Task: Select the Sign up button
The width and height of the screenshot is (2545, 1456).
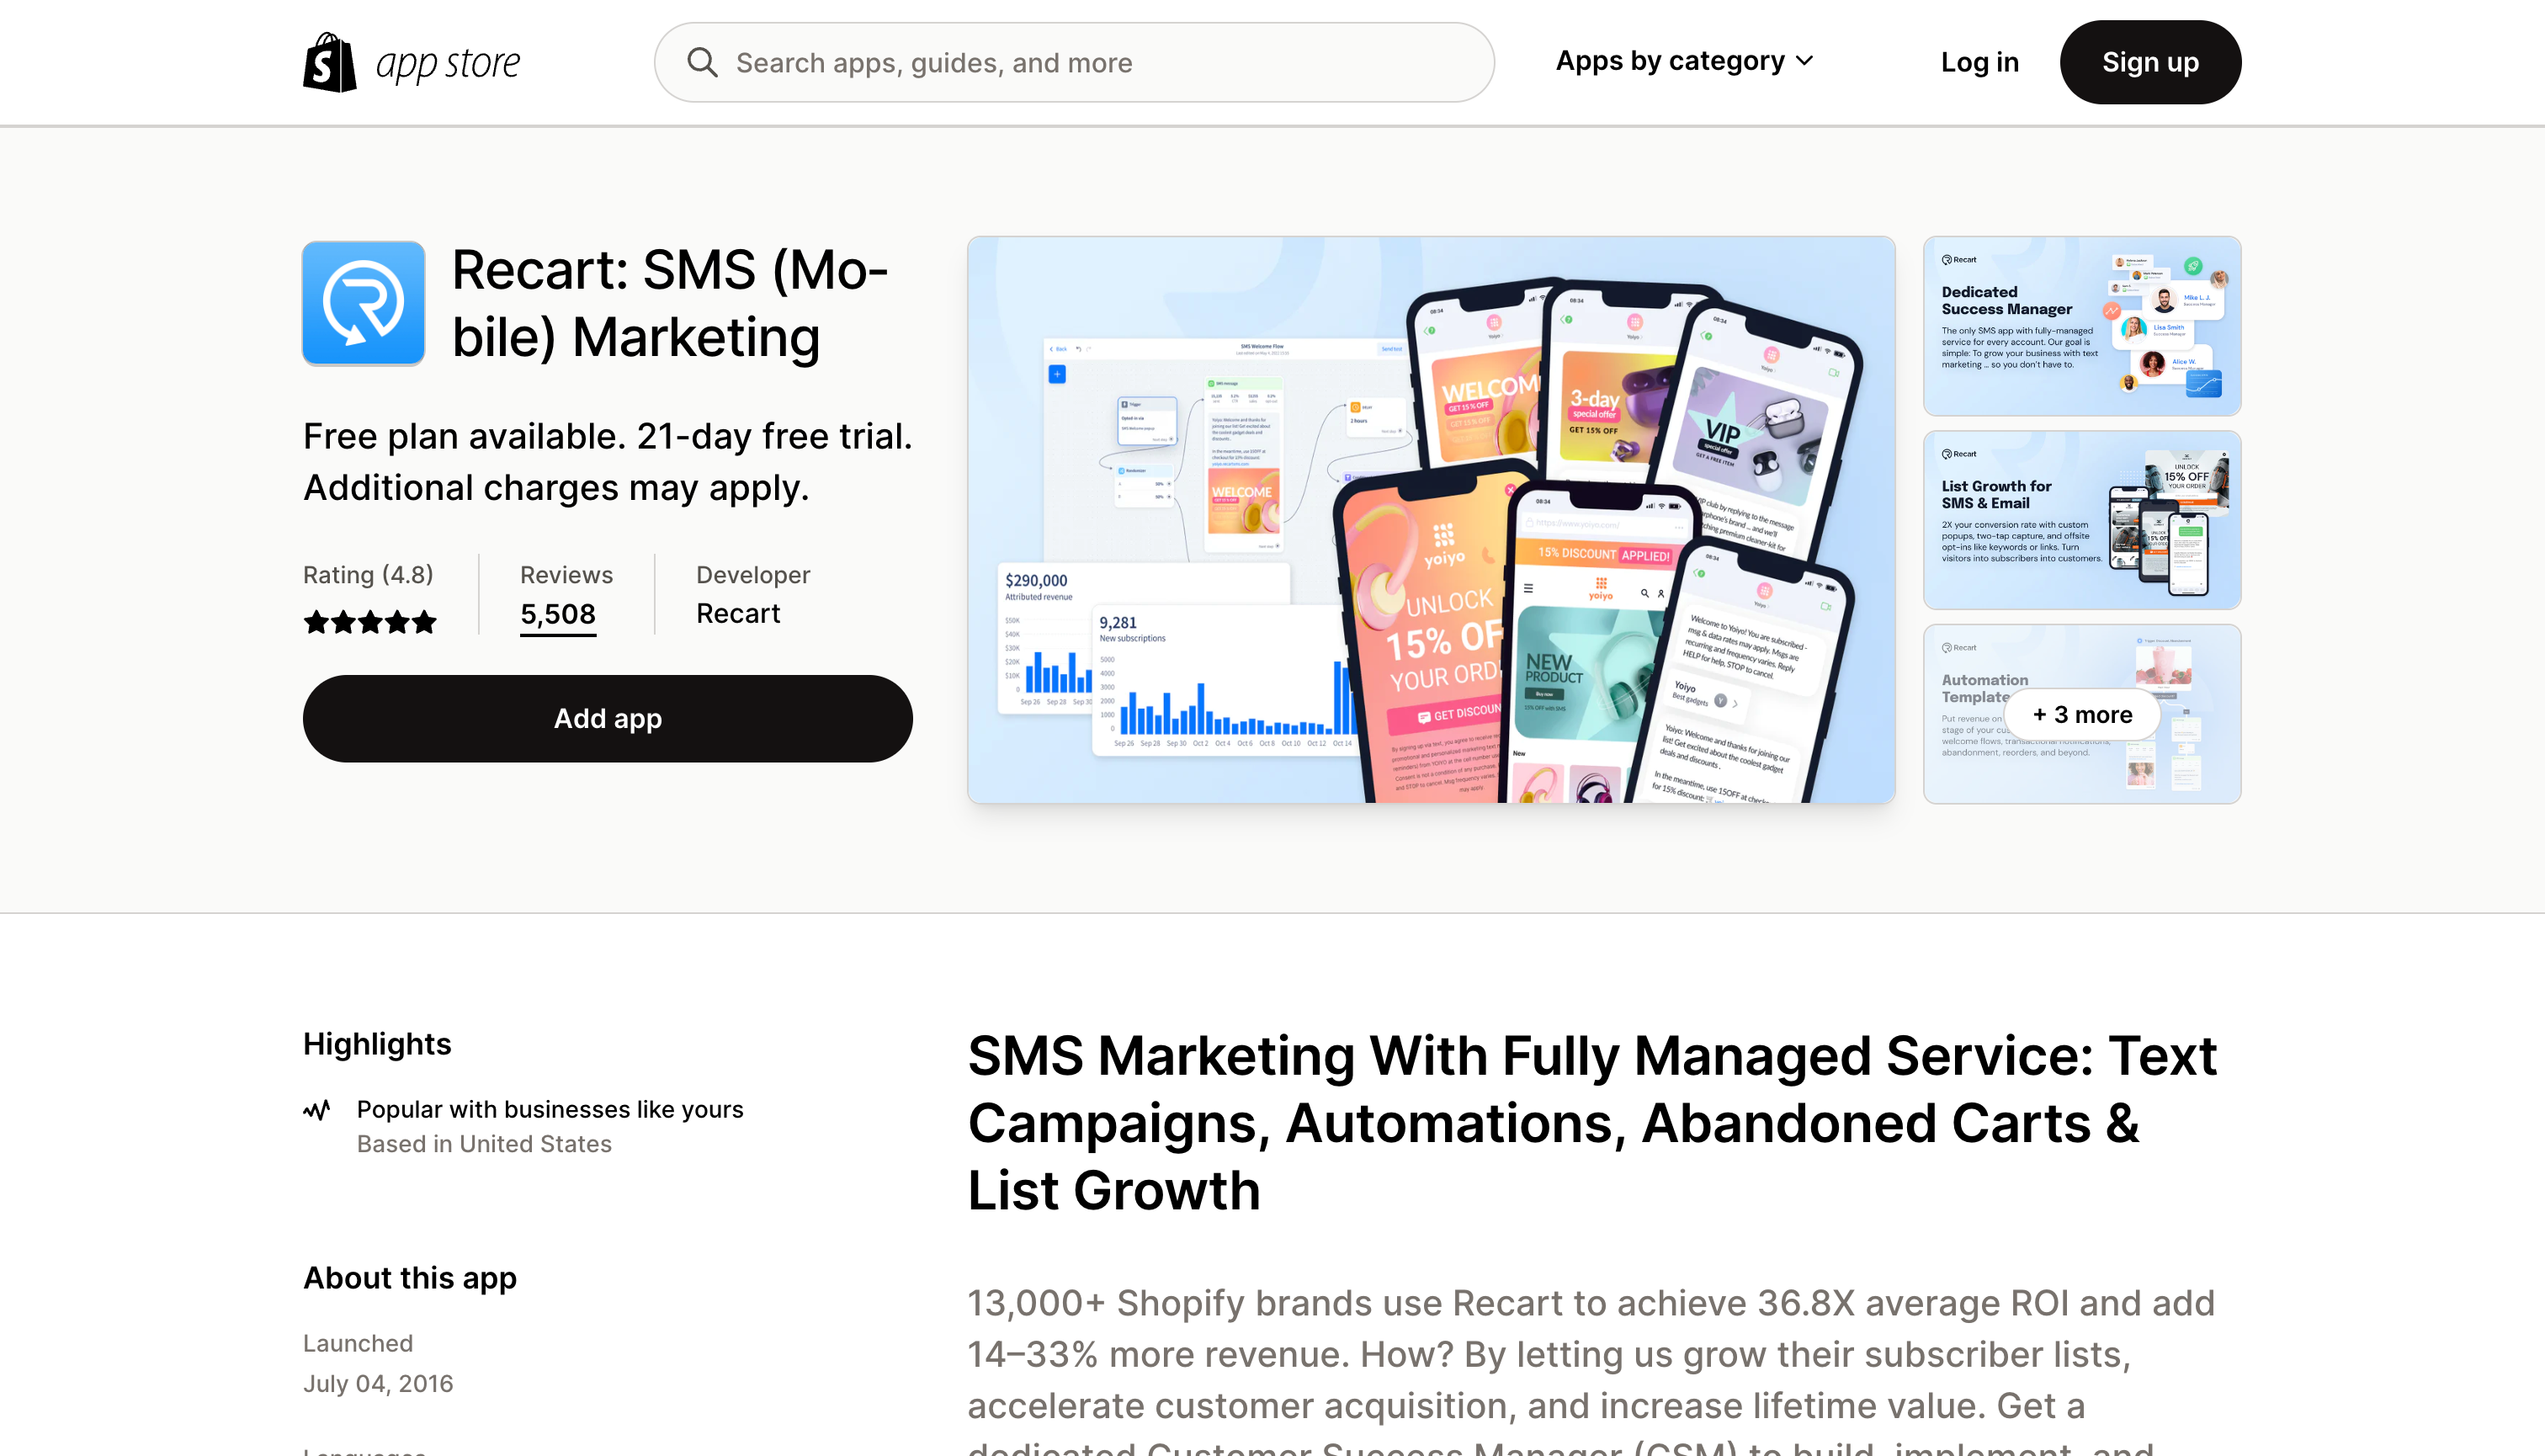Action: pos(2150,61)
